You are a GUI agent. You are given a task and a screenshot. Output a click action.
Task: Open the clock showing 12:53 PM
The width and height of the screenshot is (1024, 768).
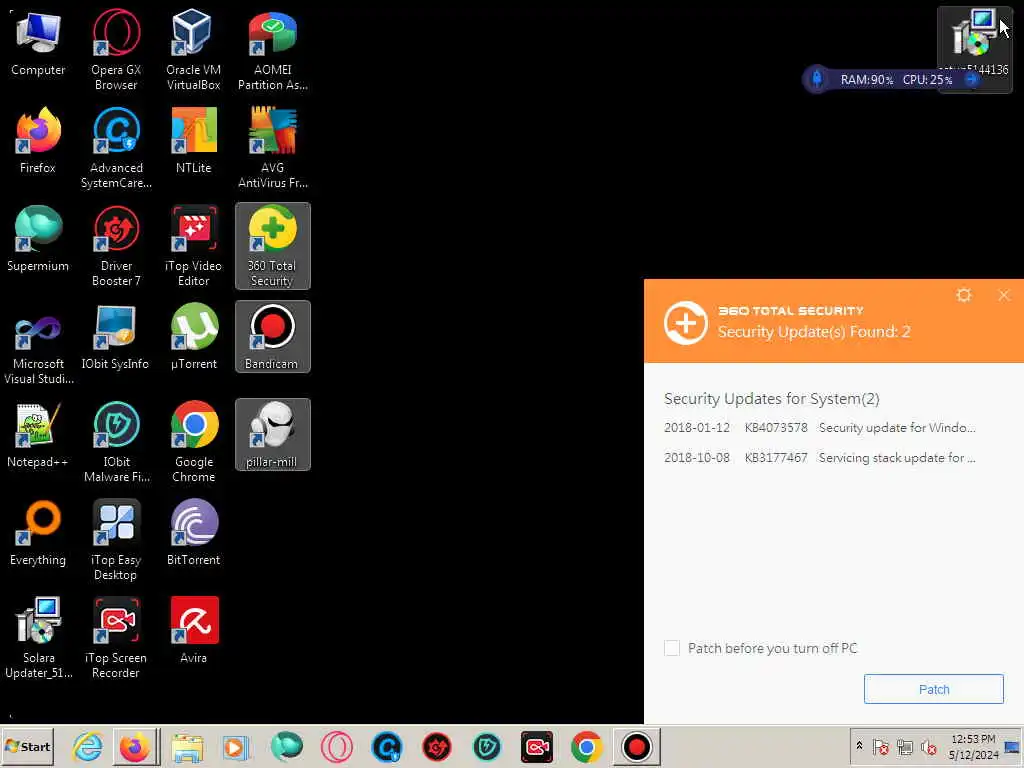973,746
